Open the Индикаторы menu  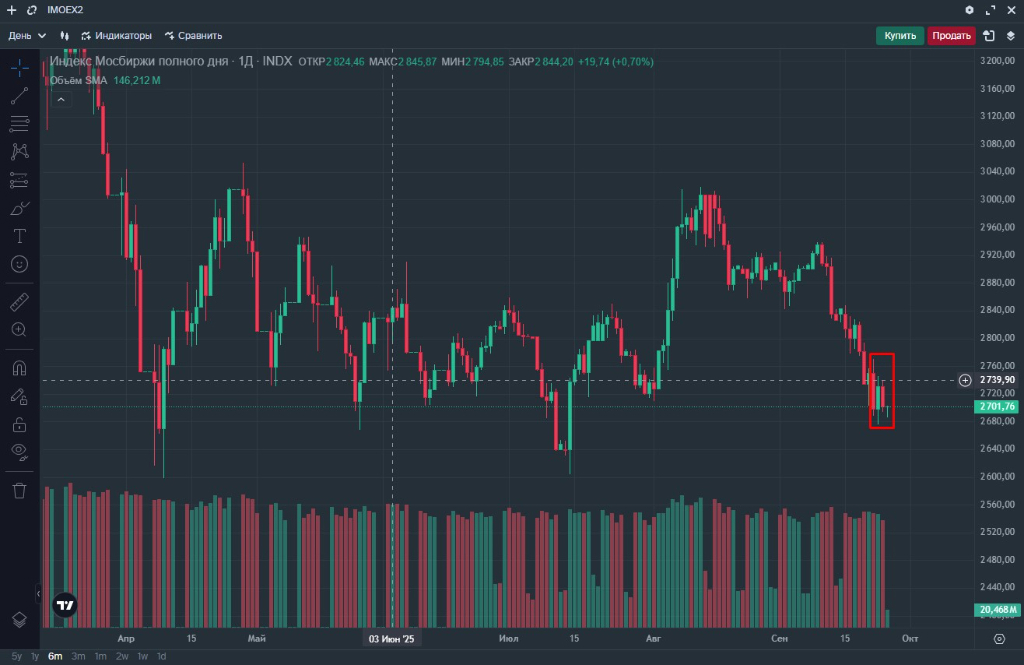(116, 35)
